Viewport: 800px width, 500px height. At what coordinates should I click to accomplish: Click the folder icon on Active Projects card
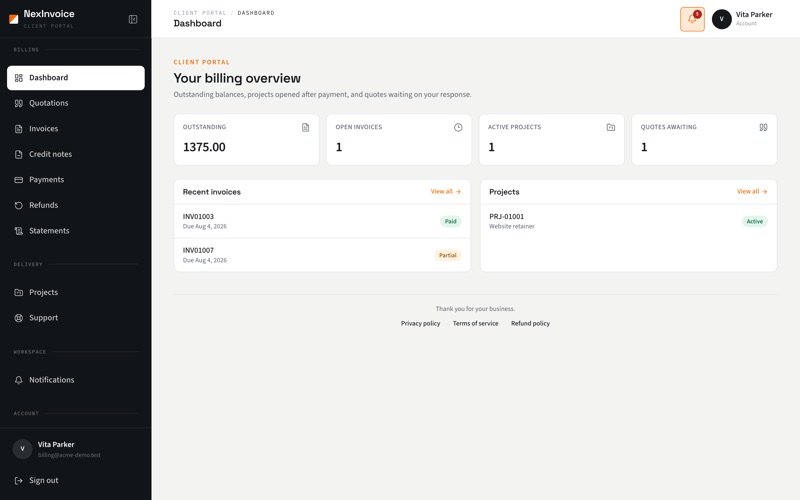(x=611, y=128)
